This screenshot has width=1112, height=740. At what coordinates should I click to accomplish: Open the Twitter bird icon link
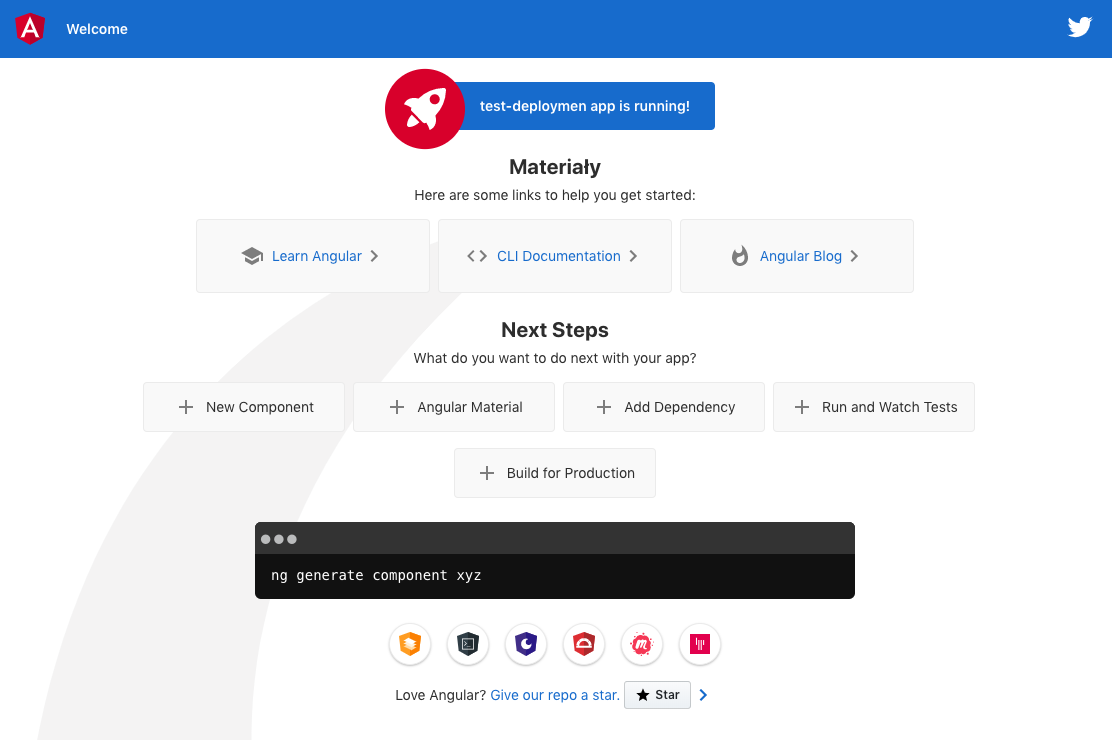point(1079,27)
